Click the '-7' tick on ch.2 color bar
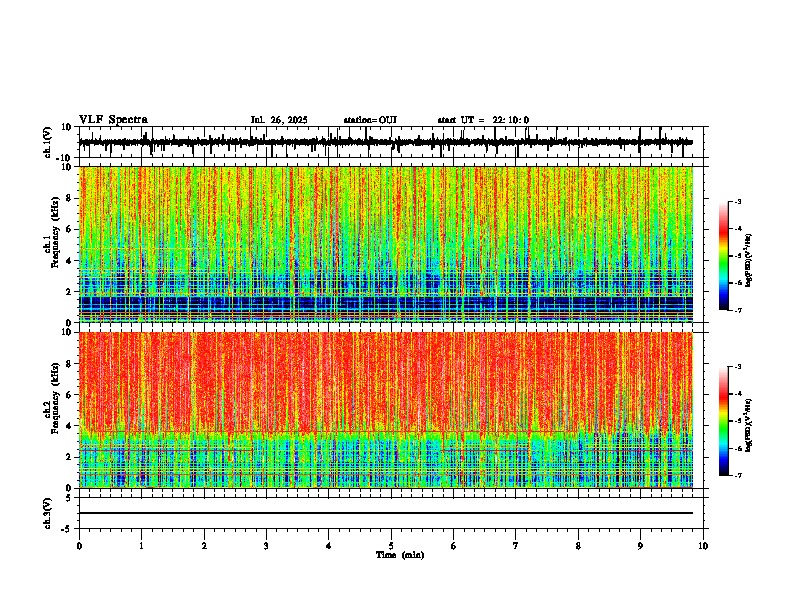The width and height of the screenshot is (792, 612). point(737,475)
